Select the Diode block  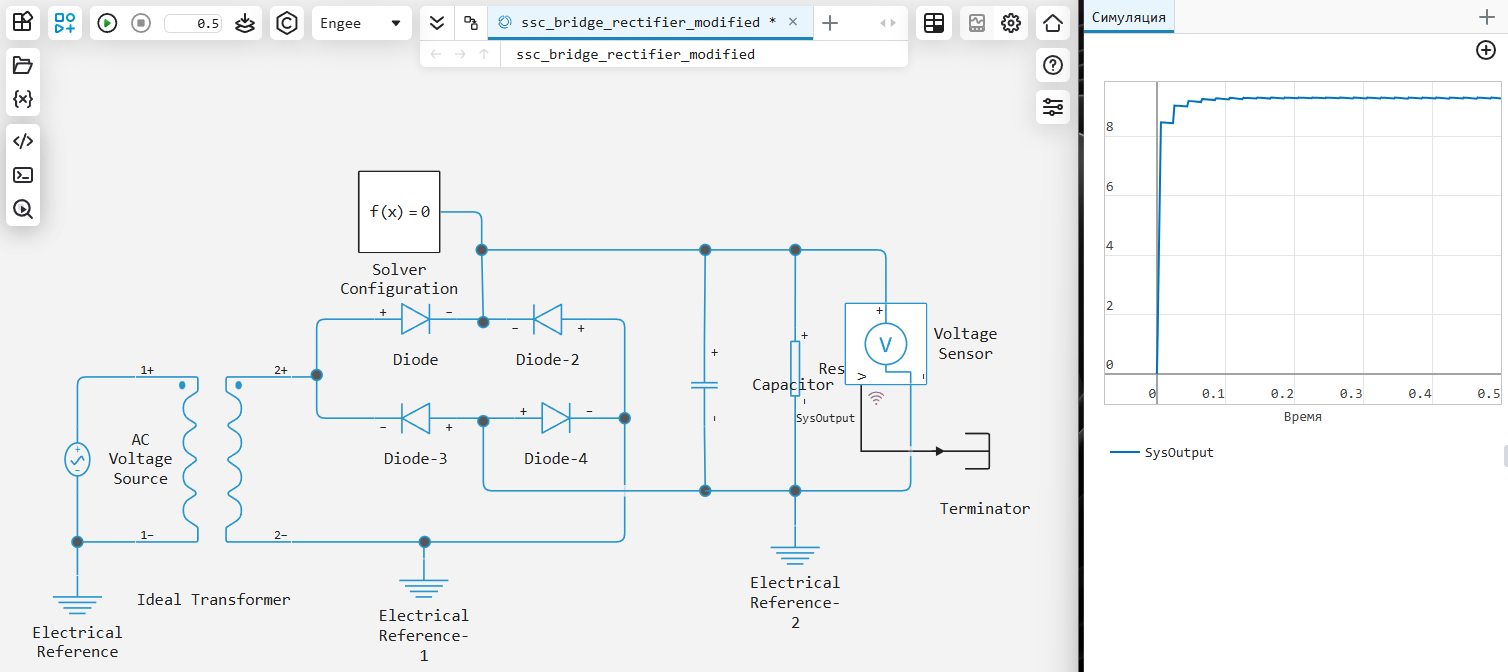point(415,320)
